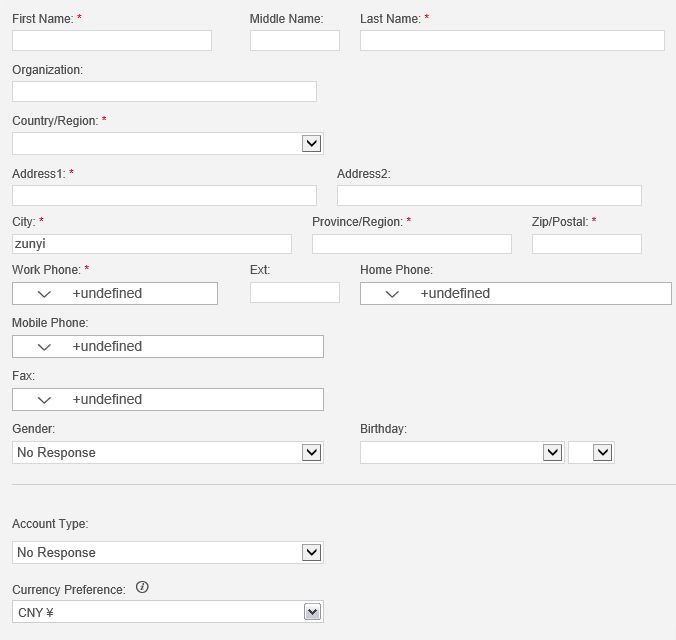Click the Middle Name input field
This screenshot has height=640, width=676.
(294, 41)
